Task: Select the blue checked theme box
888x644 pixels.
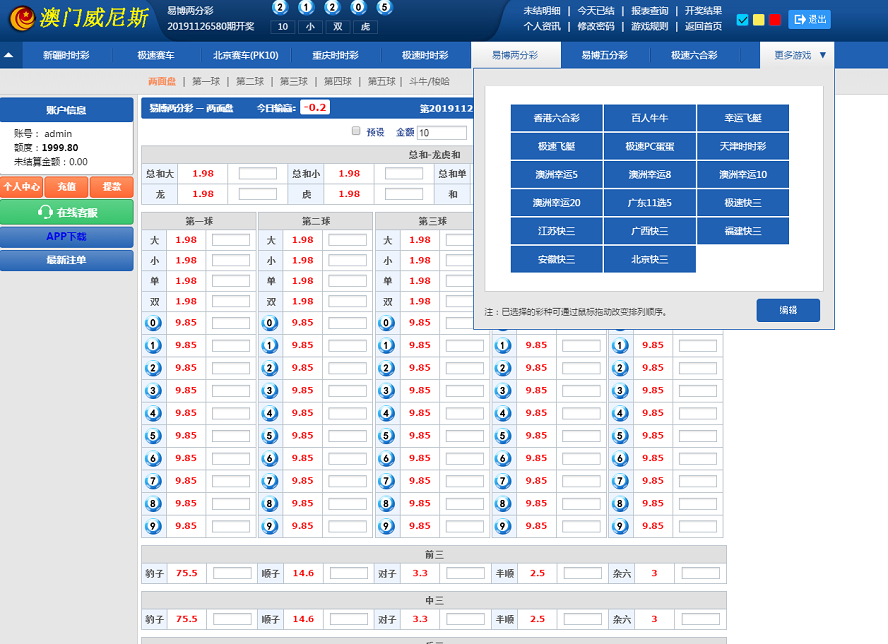Action: (742, 20)
